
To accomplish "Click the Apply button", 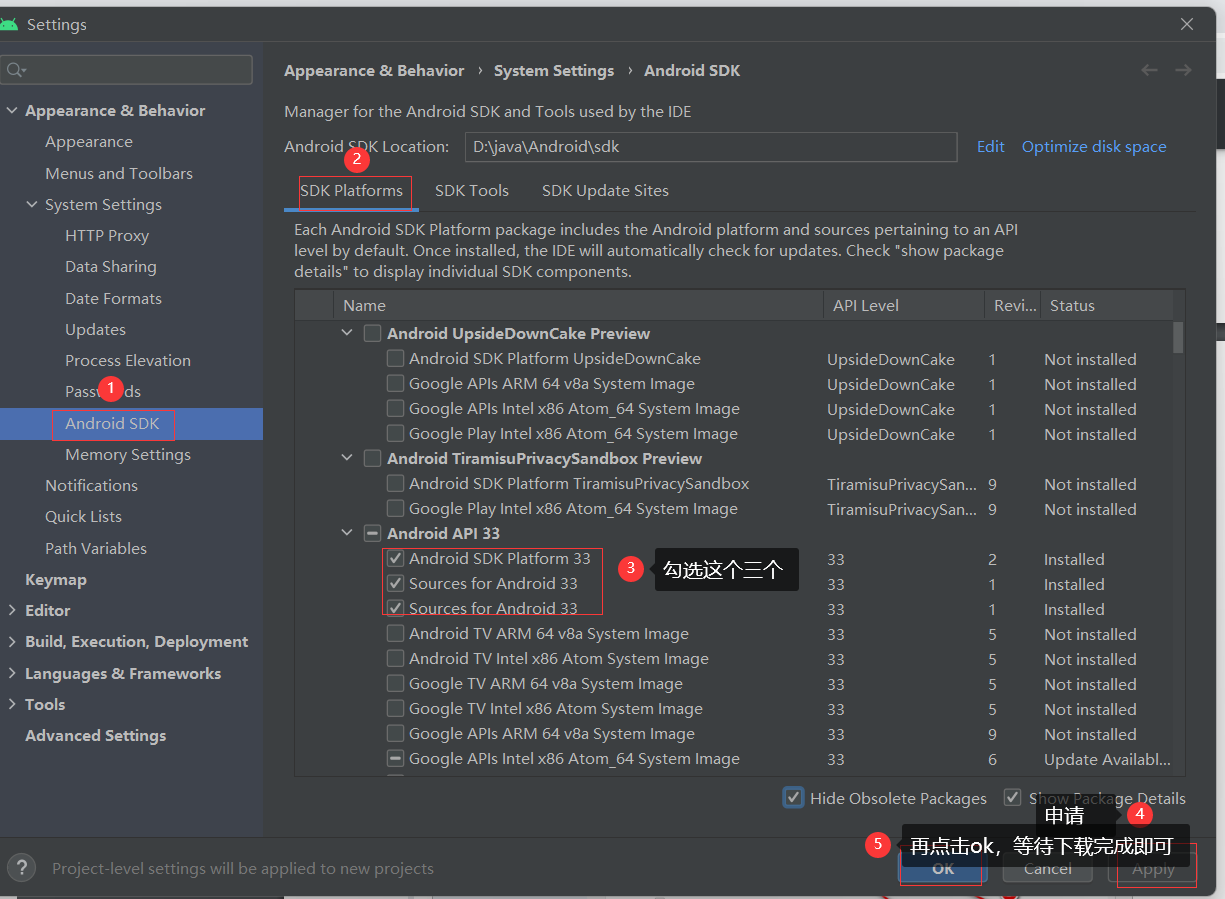I will point(1153,868).
